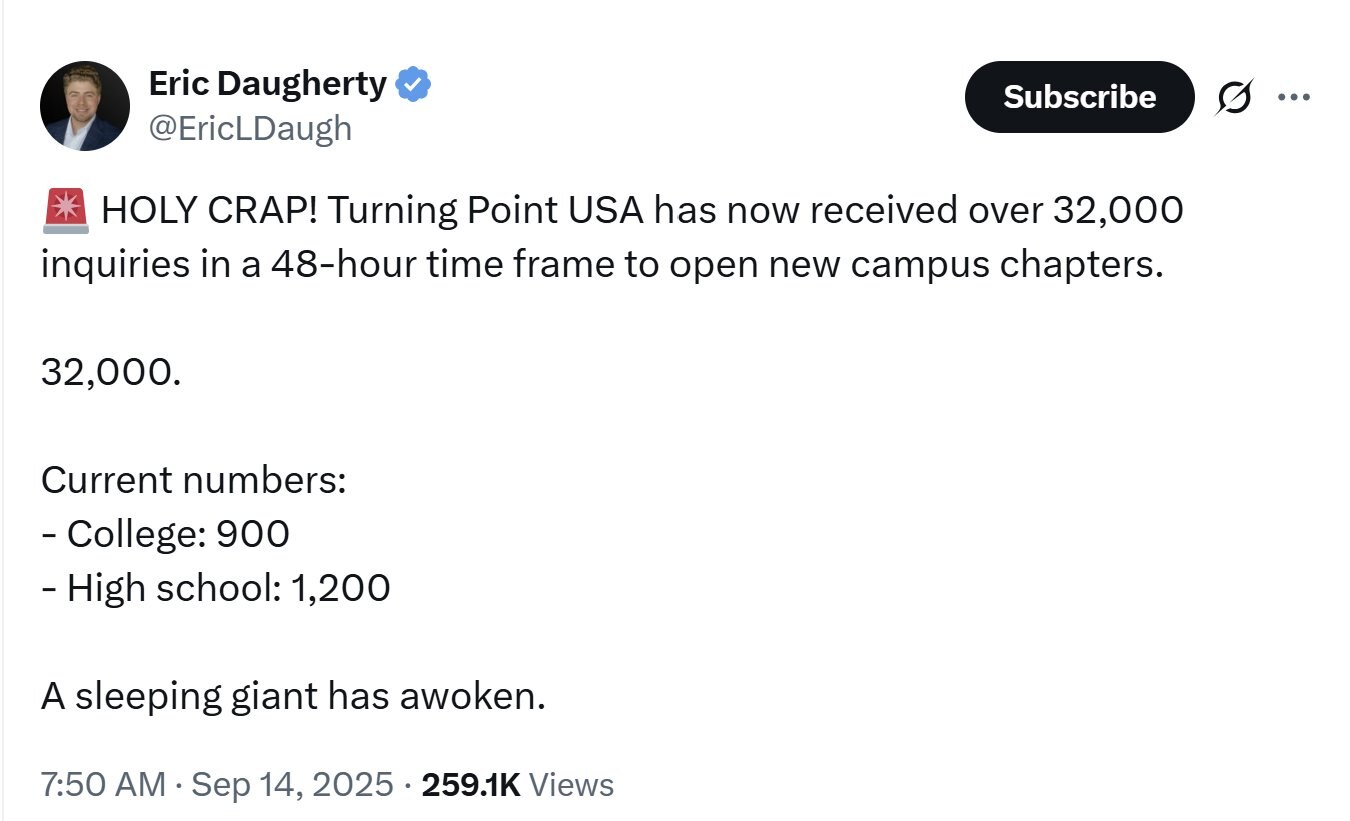Open the @EricLDaugh handle link
The image size is (1350, 821).
(250, 128)
